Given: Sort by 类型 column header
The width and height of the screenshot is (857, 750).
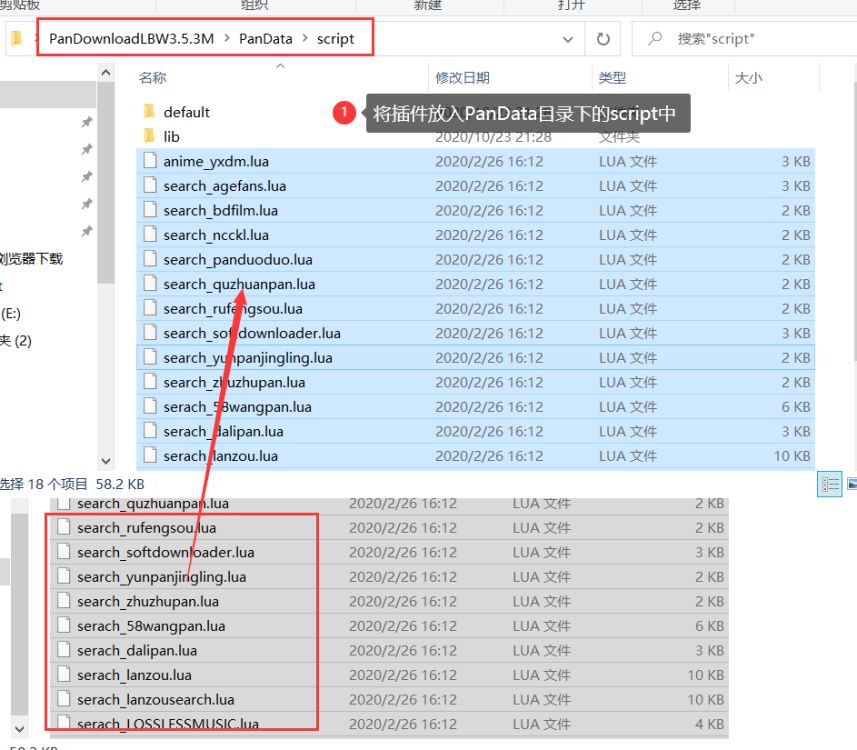Looking at the screenshot, I should 612,78.
